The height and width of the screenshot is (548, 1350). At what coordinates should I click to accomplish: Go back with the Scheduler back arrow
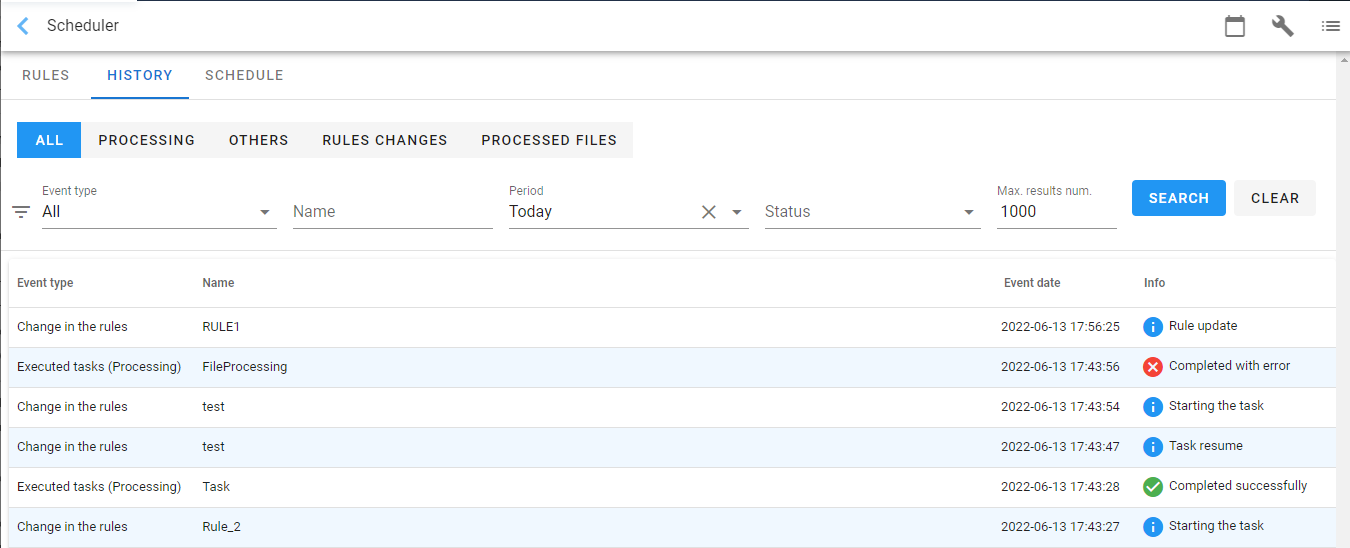[23, 26]
